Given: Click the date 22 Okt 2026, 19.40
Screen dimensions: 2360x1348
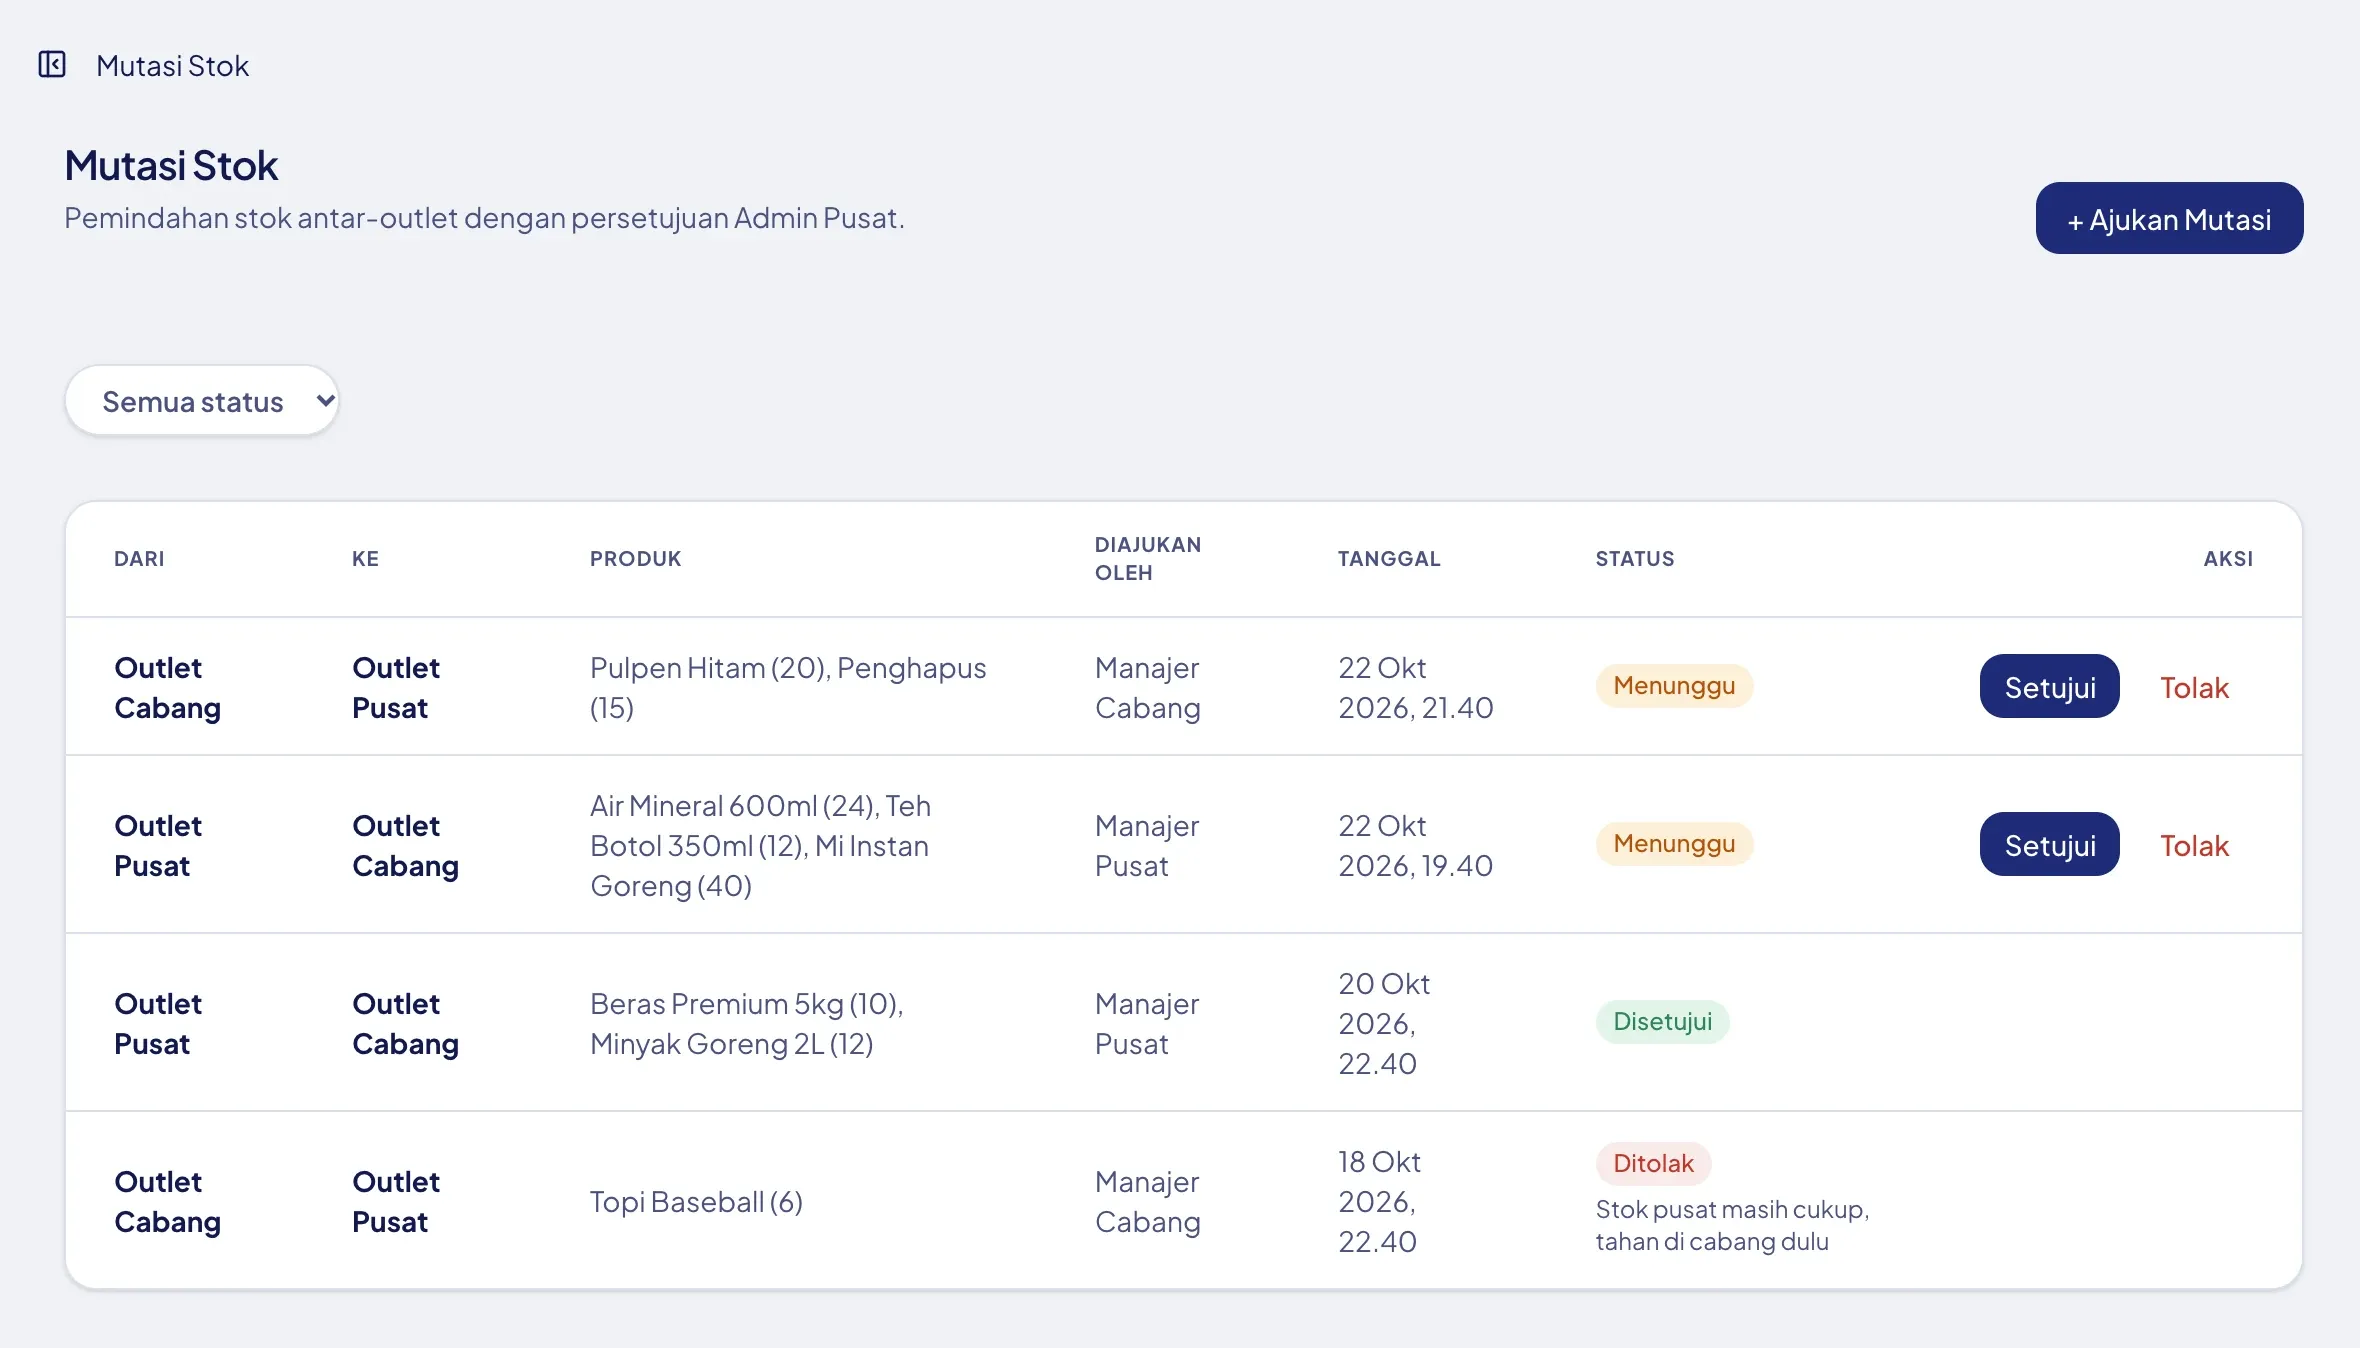Looking at the screenshot, I should pos(1415,846).
